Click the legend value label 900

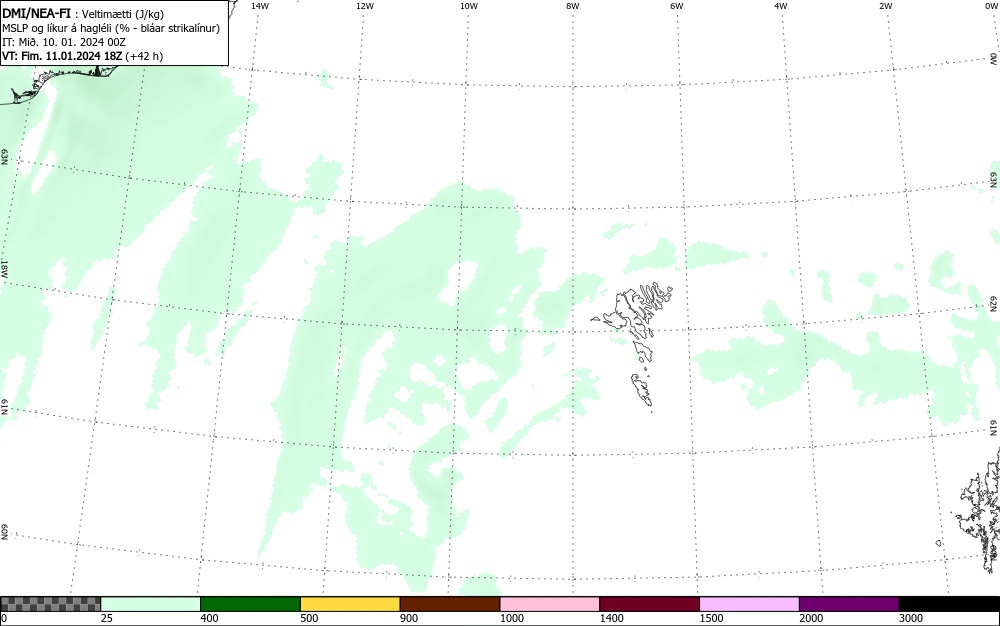click(409, 618)
